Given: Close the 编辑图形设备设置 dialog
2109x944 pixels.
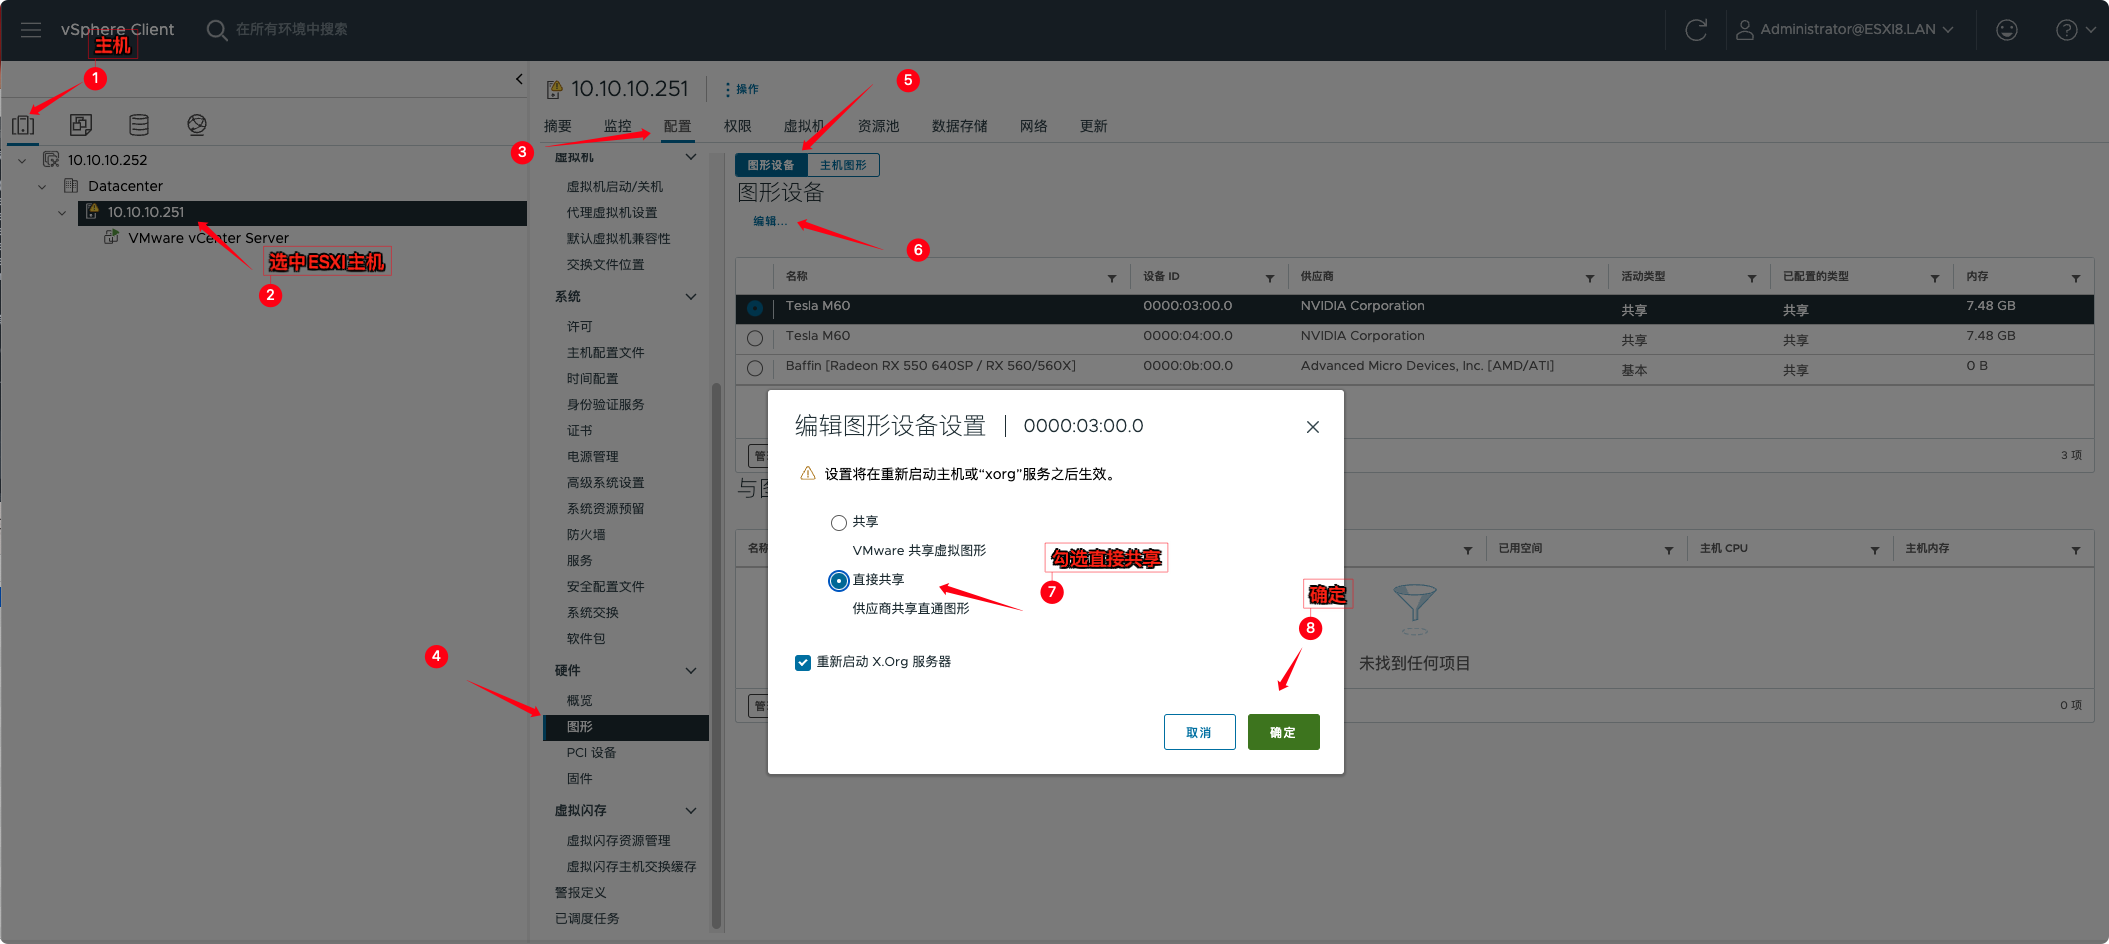Looking at the screenshot, I should (1313, 427).
